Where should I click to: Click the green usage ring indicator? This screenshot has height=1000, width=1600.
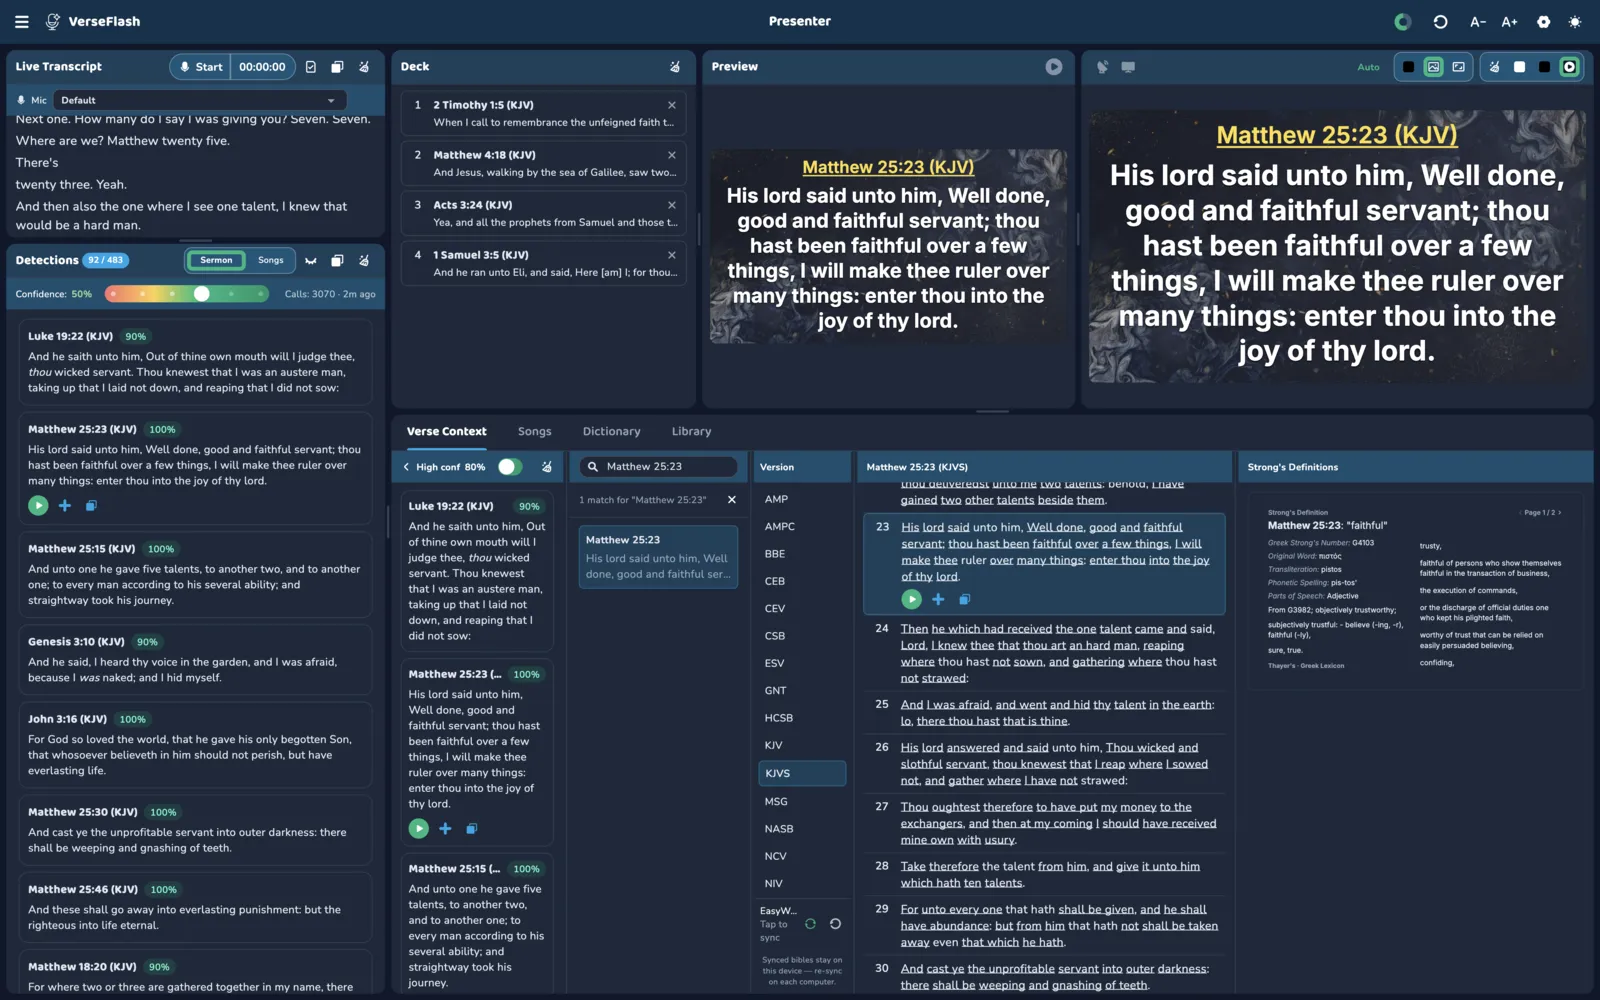pos(1403,21)
